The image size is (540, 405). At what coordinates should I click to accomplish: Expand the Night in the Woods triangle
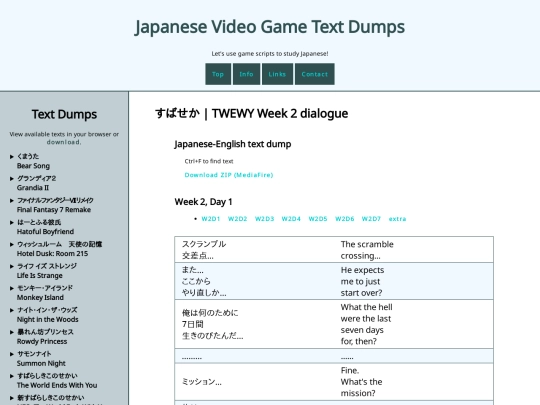coord(12,310)
